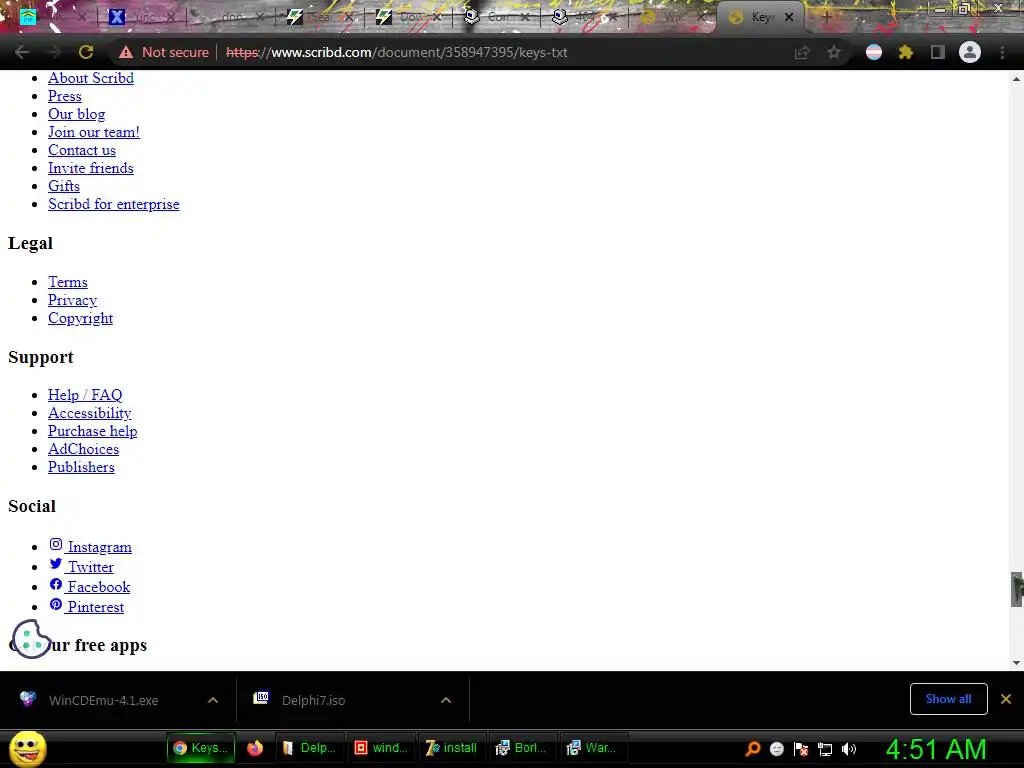Screen dimensions: 1024x768
Task: Click the Twitter bird icon
Action: [56, 564]
